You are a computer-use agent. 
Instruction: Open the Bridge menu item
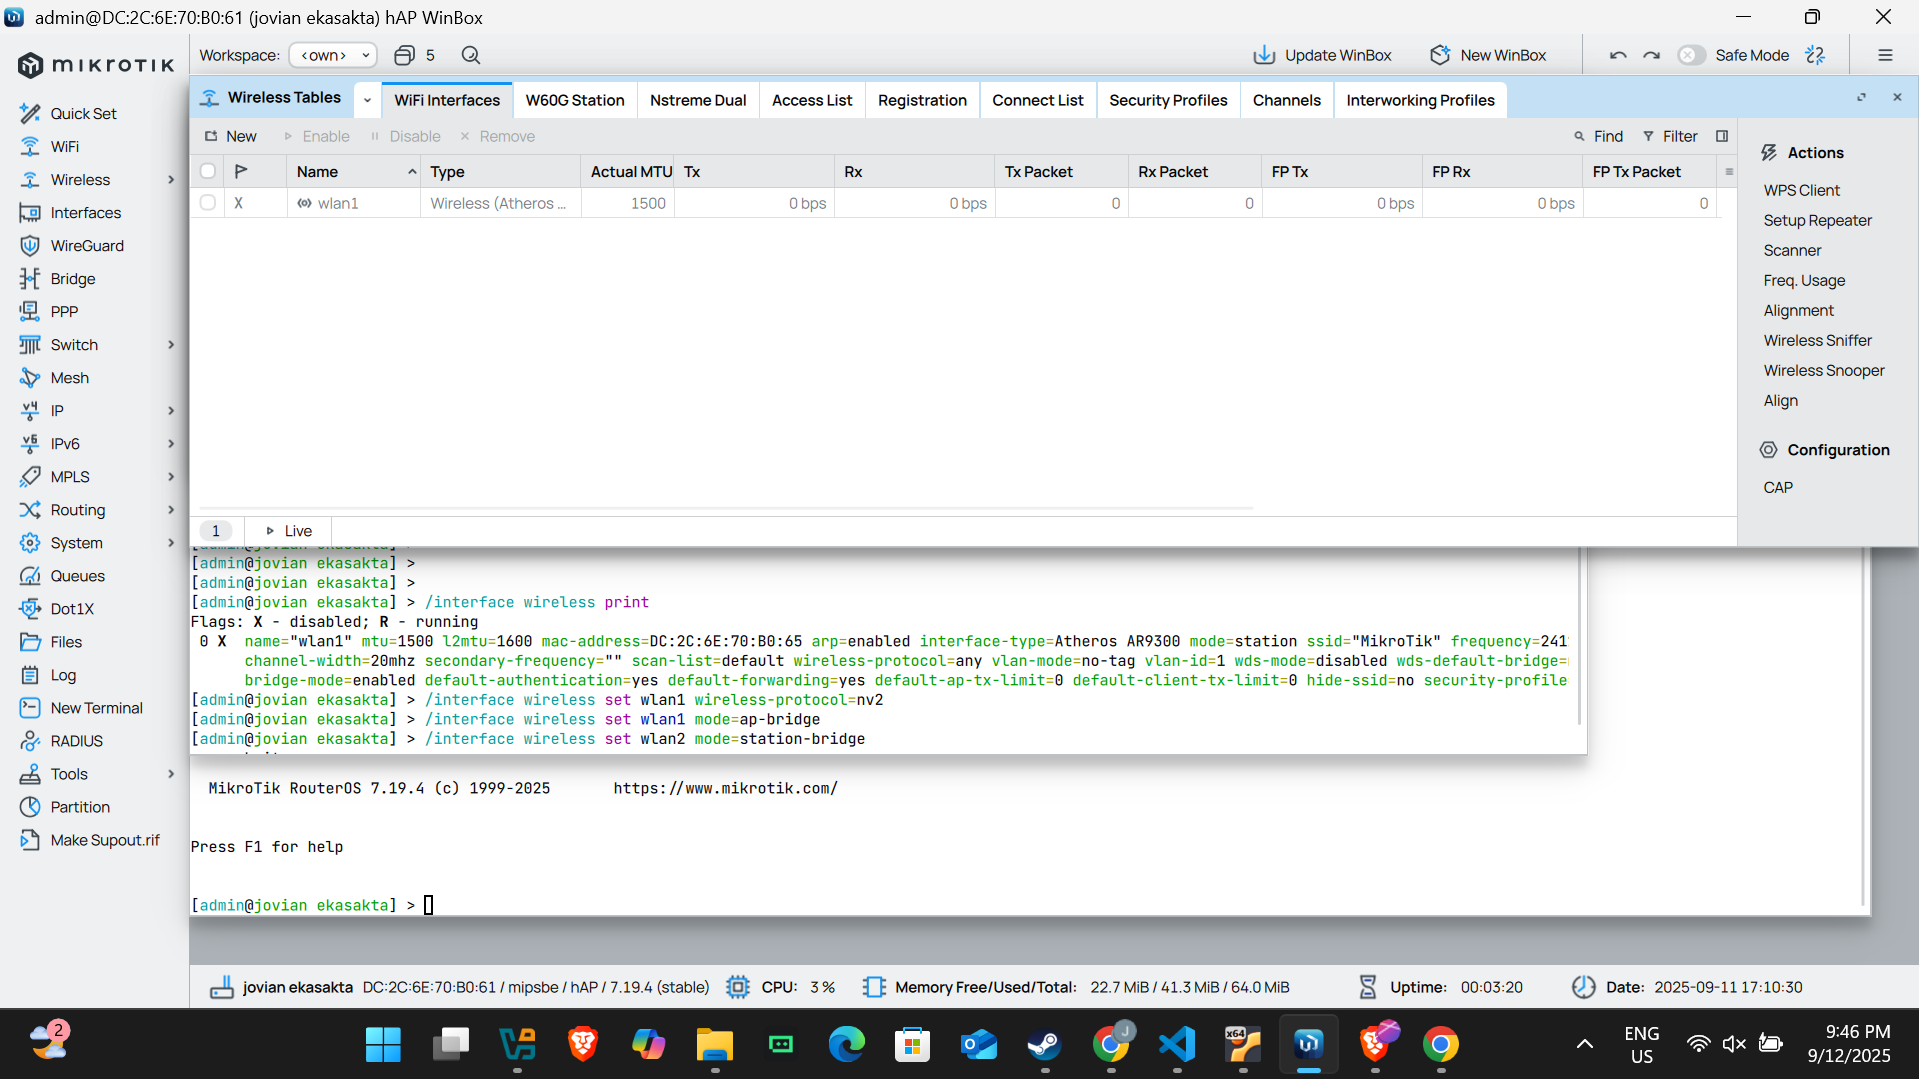coord(72,279)
